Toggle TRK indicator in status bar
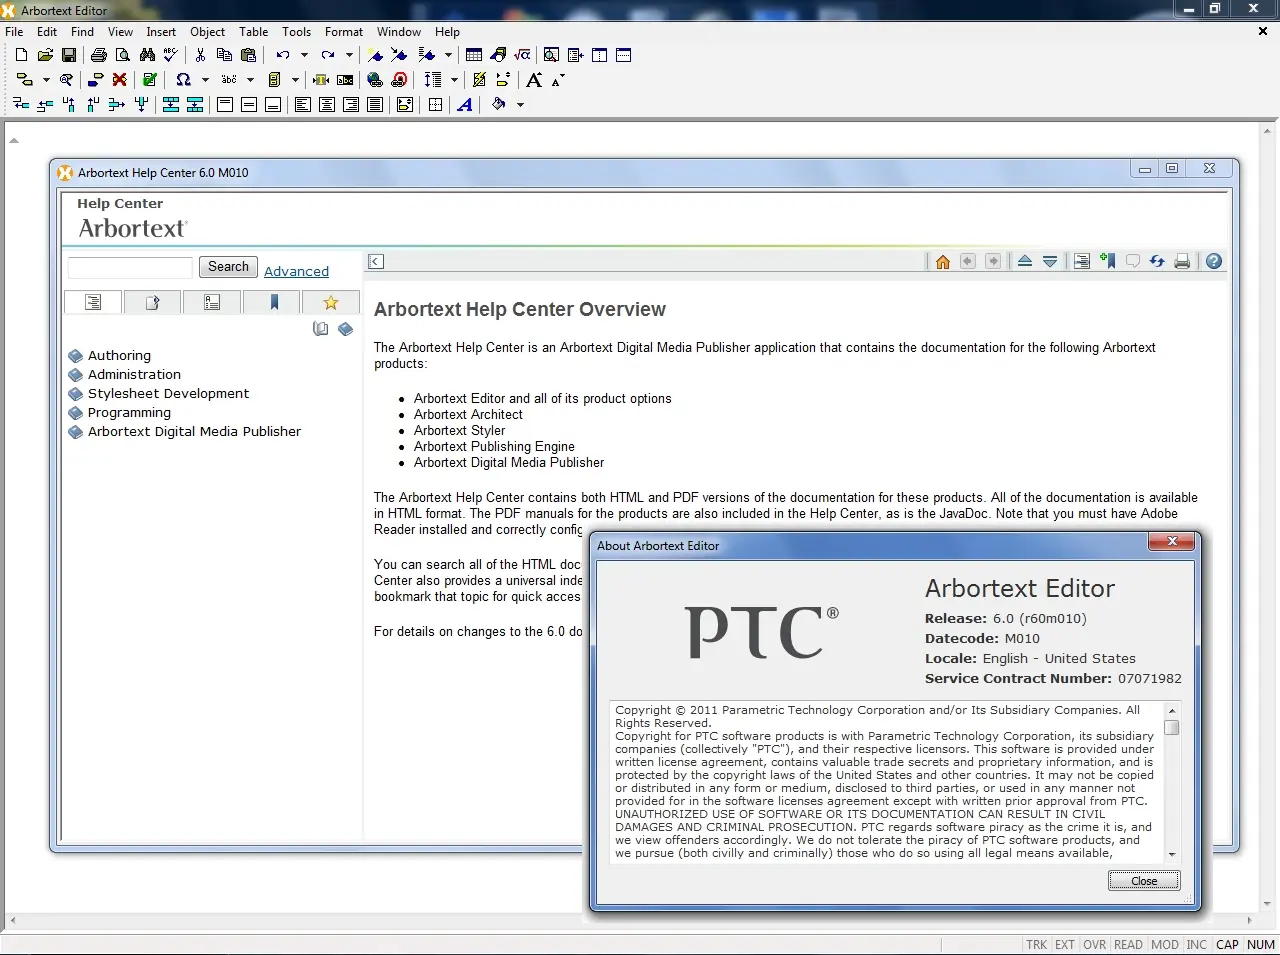1280x955 pixels. click(x=1036, y=944)
